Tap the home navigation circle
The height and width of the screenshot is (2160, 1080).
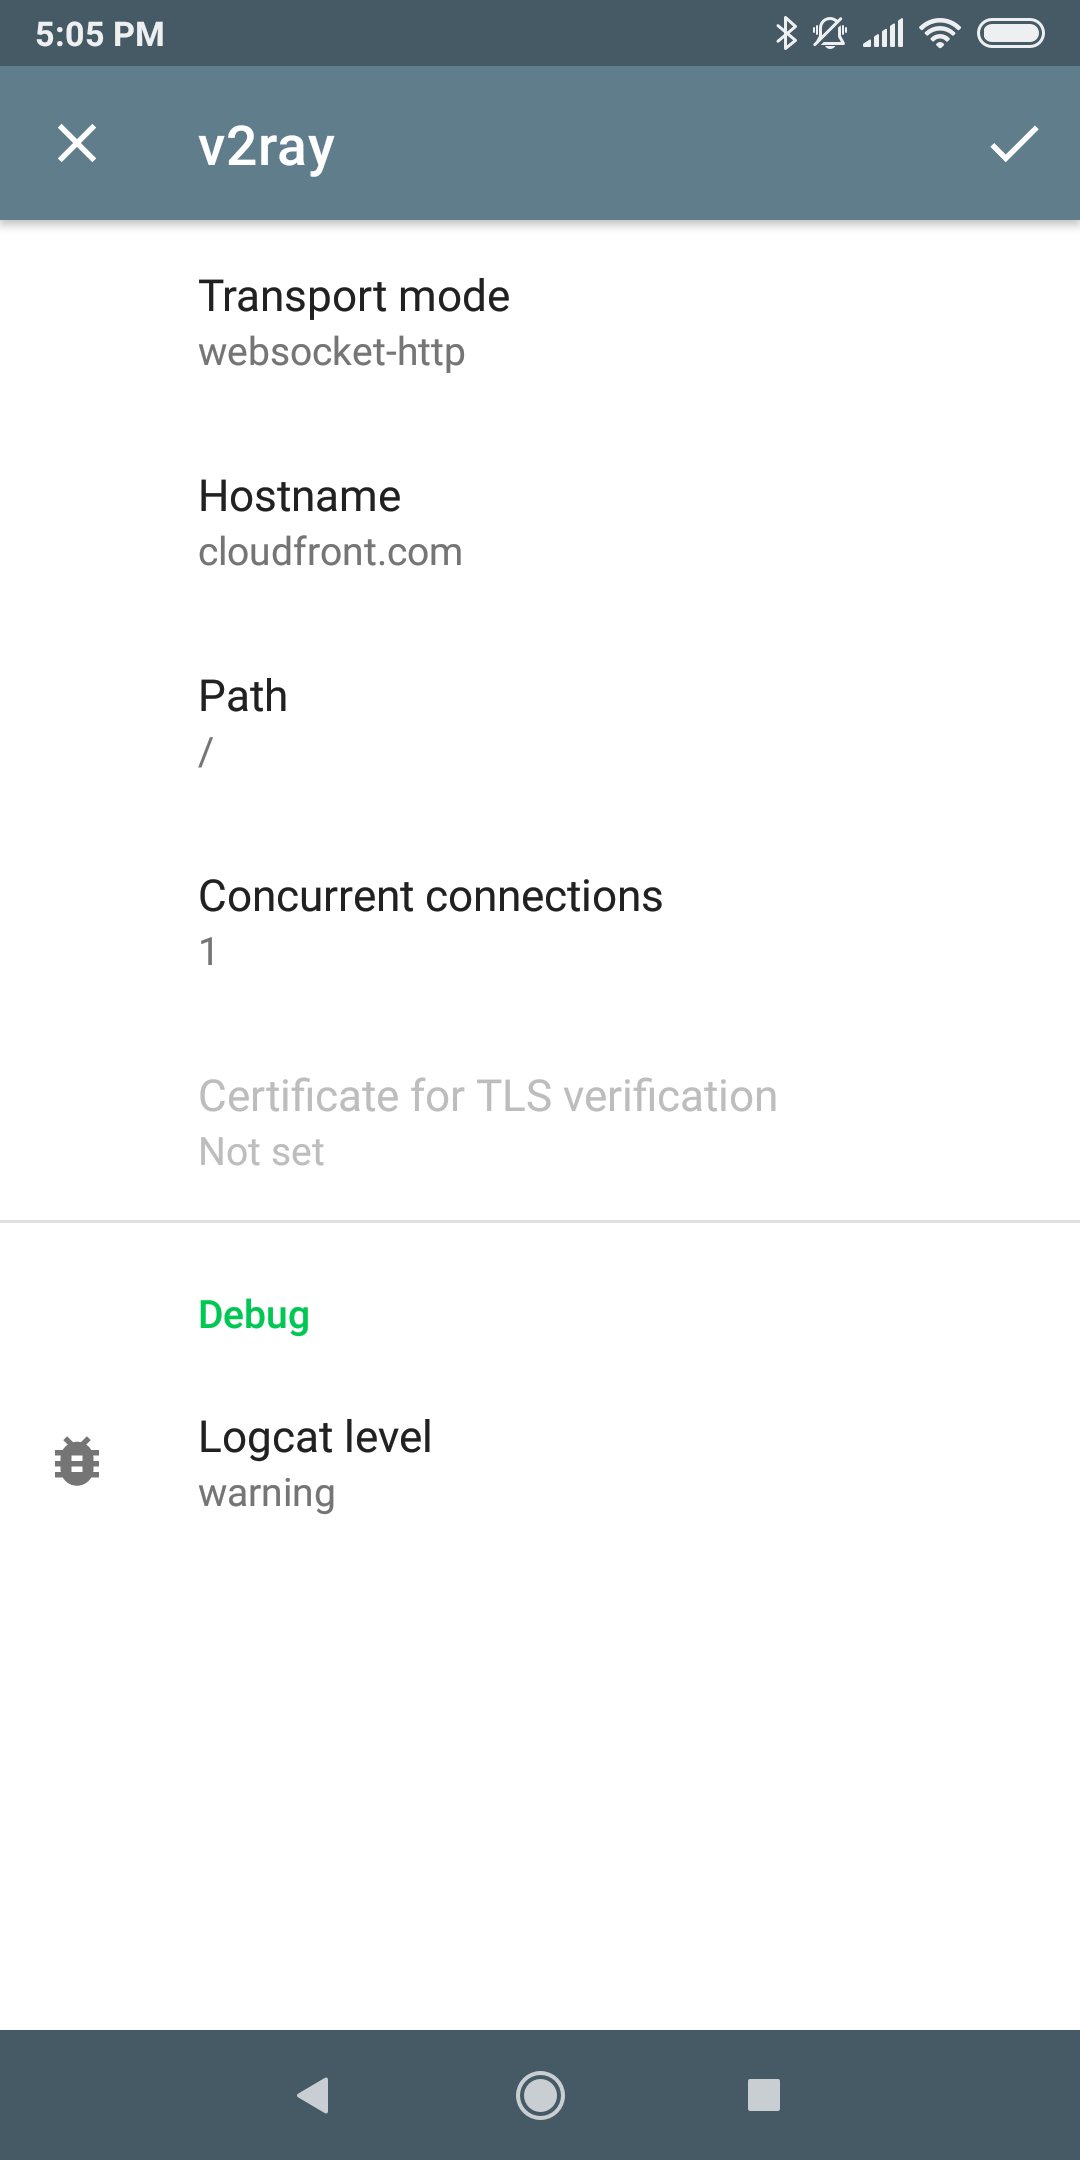540,2097
